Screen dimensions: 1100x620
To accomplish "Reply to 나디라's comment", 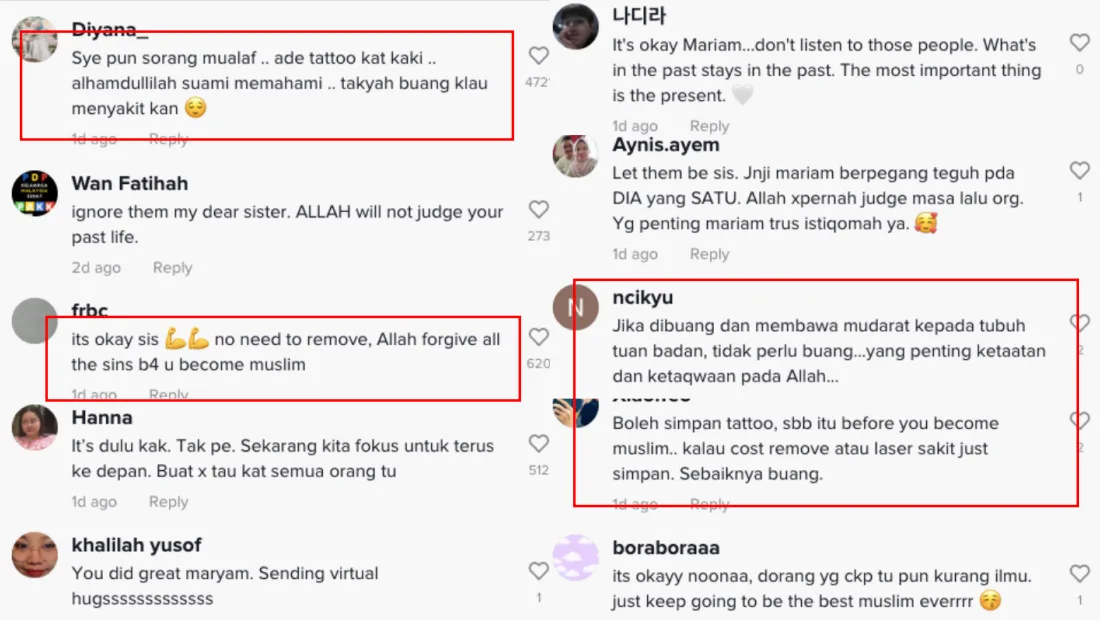I will tap(709, 126).
